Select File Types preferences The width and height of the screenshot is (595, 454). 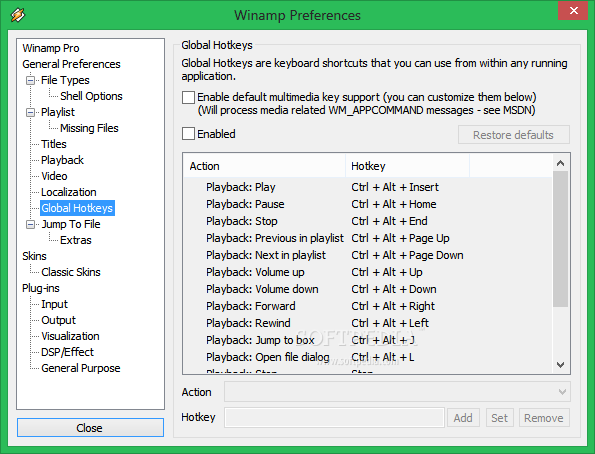(65, 80)
